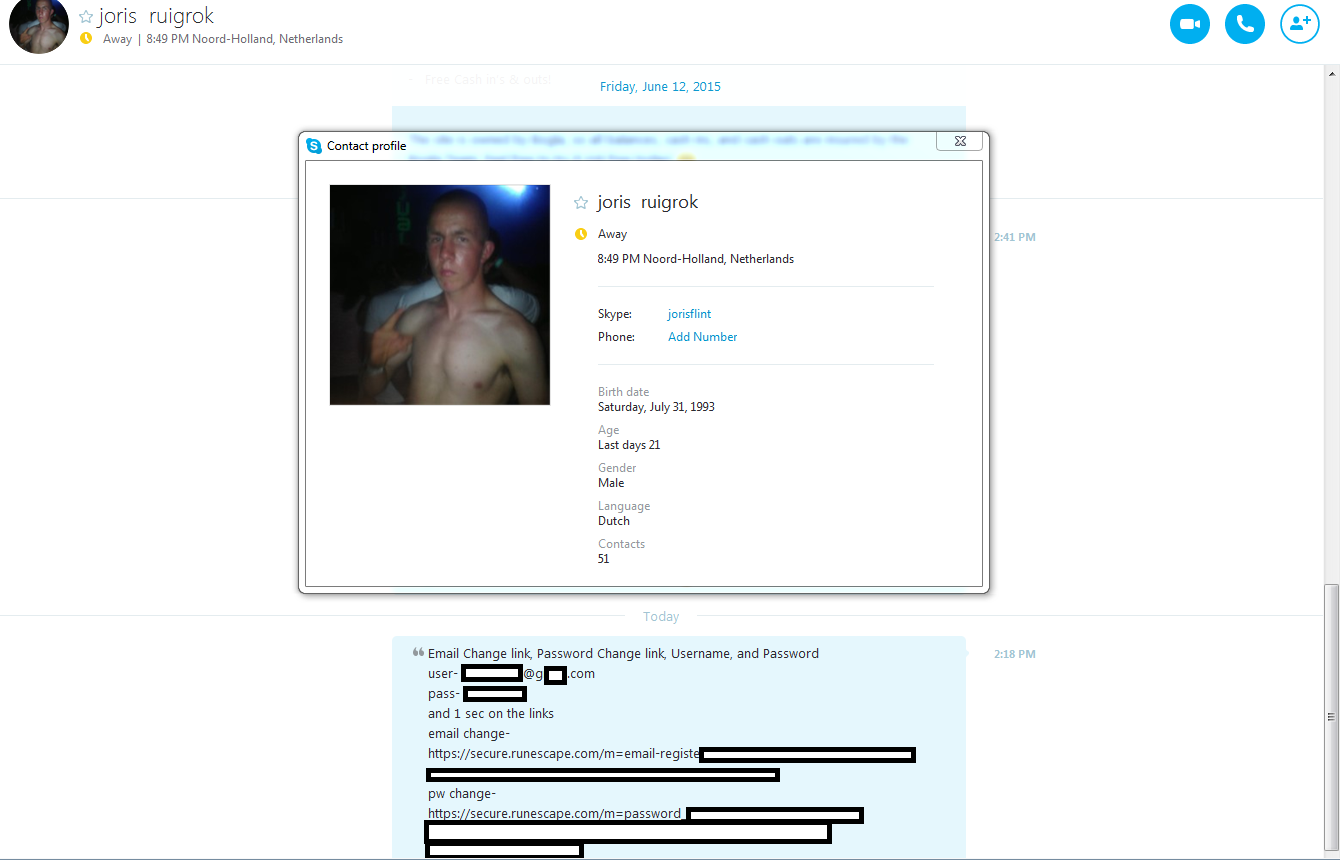This screenshot has height=860, width=1340.
Task: Click the 2:18 PM message timestamp
Action: coord(1014,654)
